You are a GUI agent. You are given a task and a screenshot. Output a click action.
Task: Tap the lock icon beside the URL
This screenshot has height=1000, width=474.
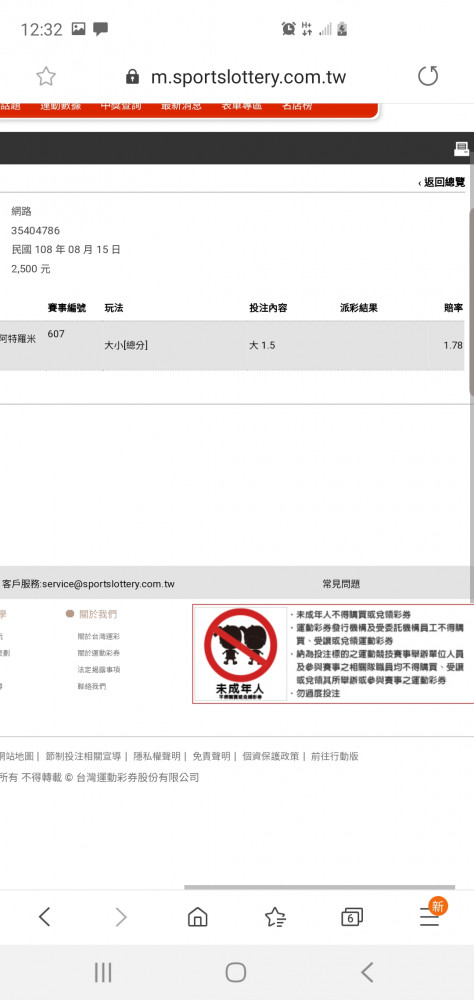click(132, 77)
